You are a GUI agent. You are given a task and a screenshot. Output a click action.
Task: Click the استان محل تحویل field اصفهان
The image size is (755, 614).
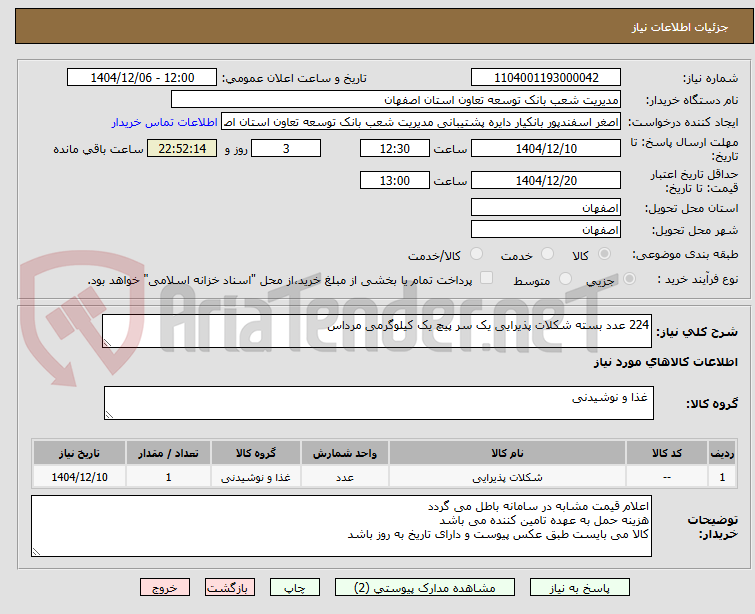coord(546,208)
